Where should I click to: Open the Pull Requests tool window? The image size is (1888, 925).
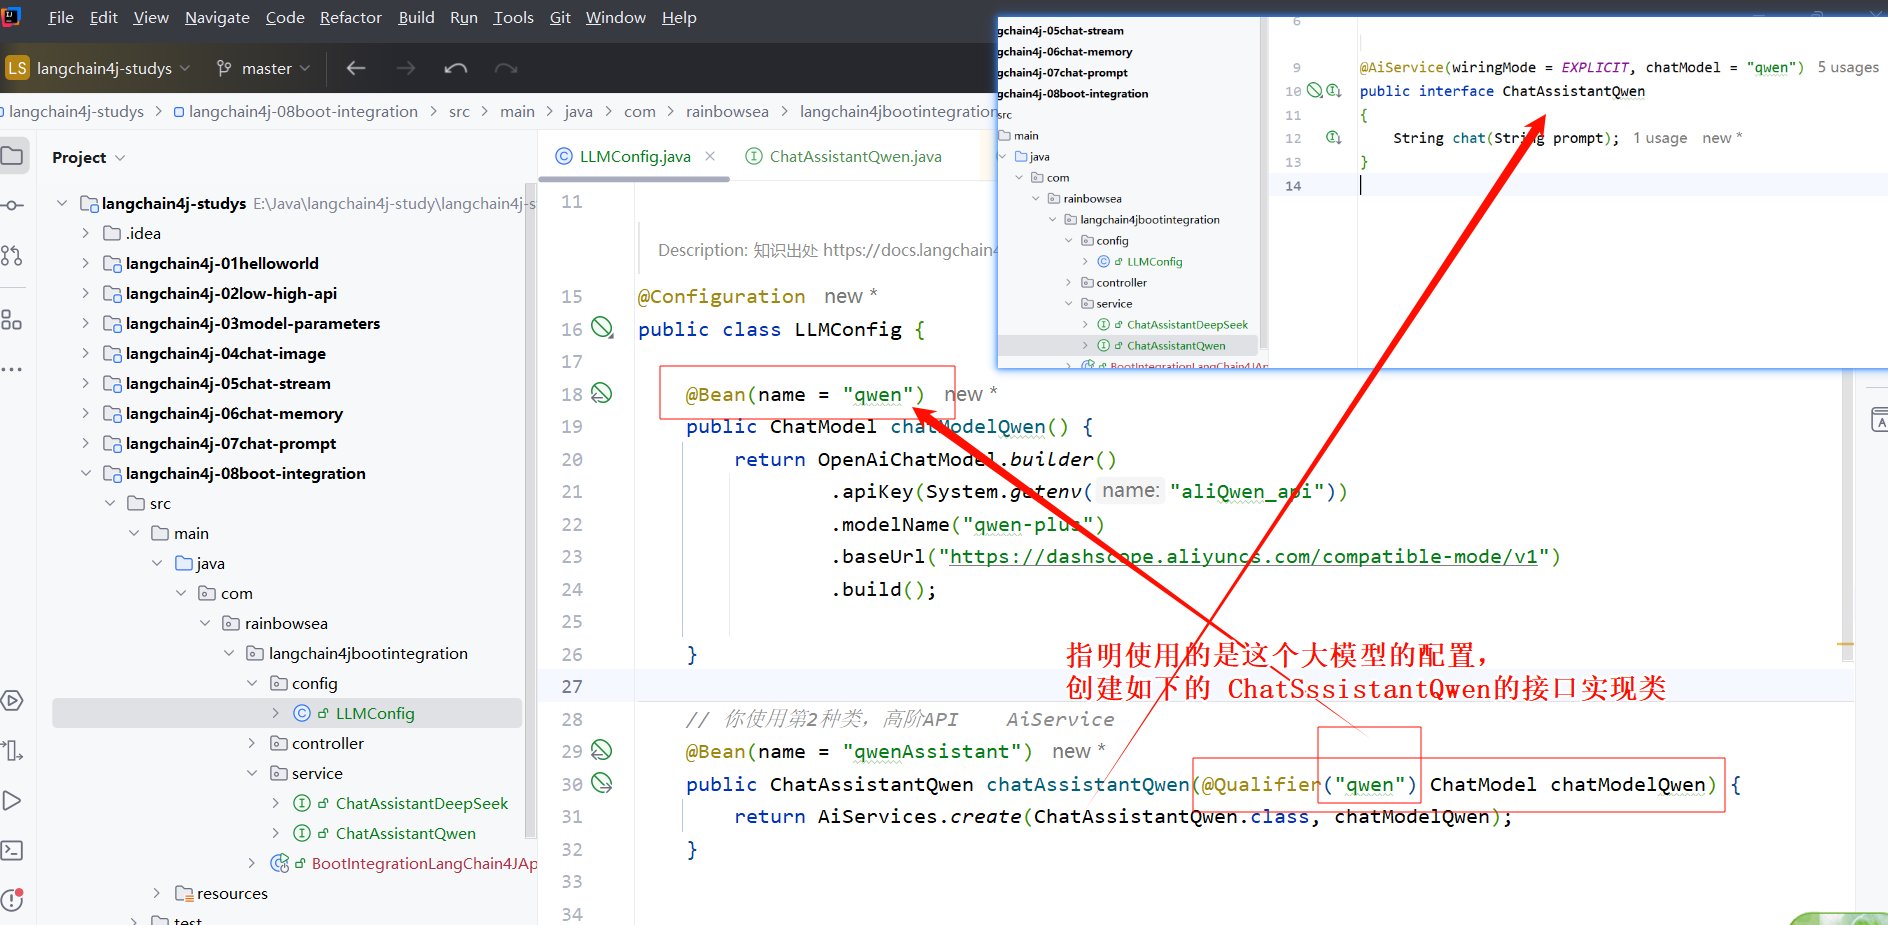coord(14,256)
